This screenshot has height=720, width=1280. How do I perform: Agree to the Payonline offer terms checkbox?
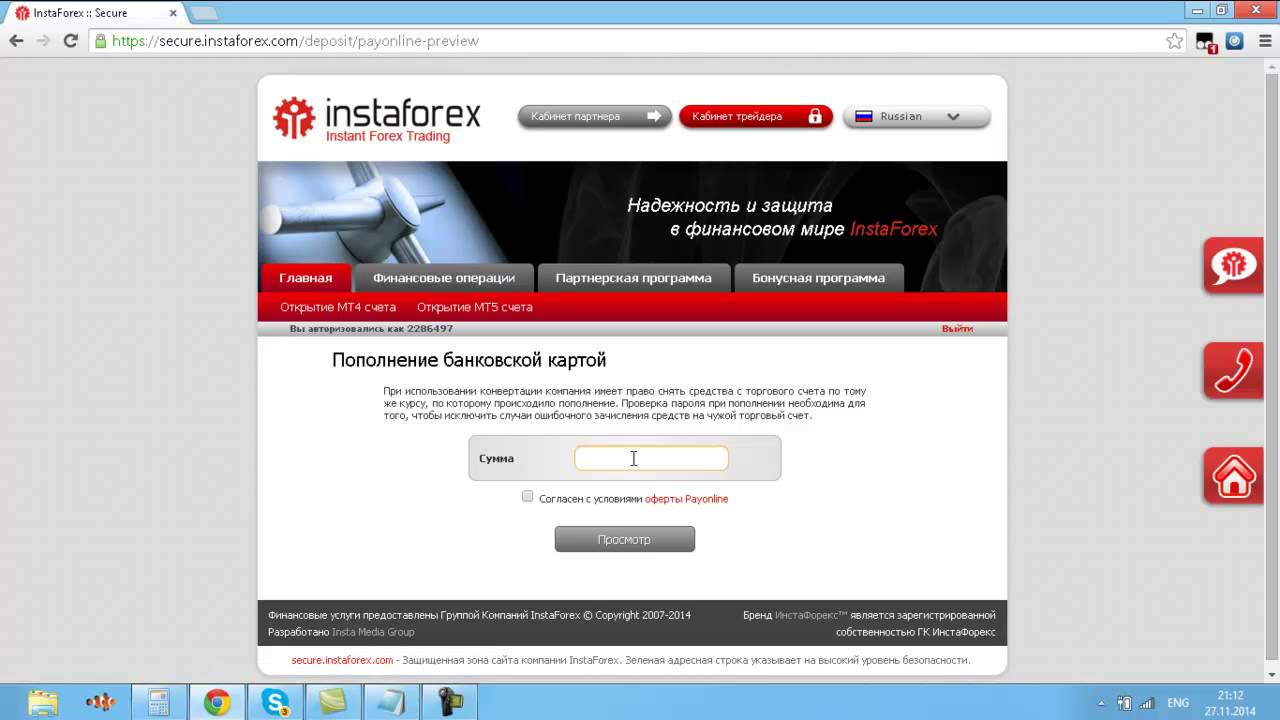(x=528, y=496)
